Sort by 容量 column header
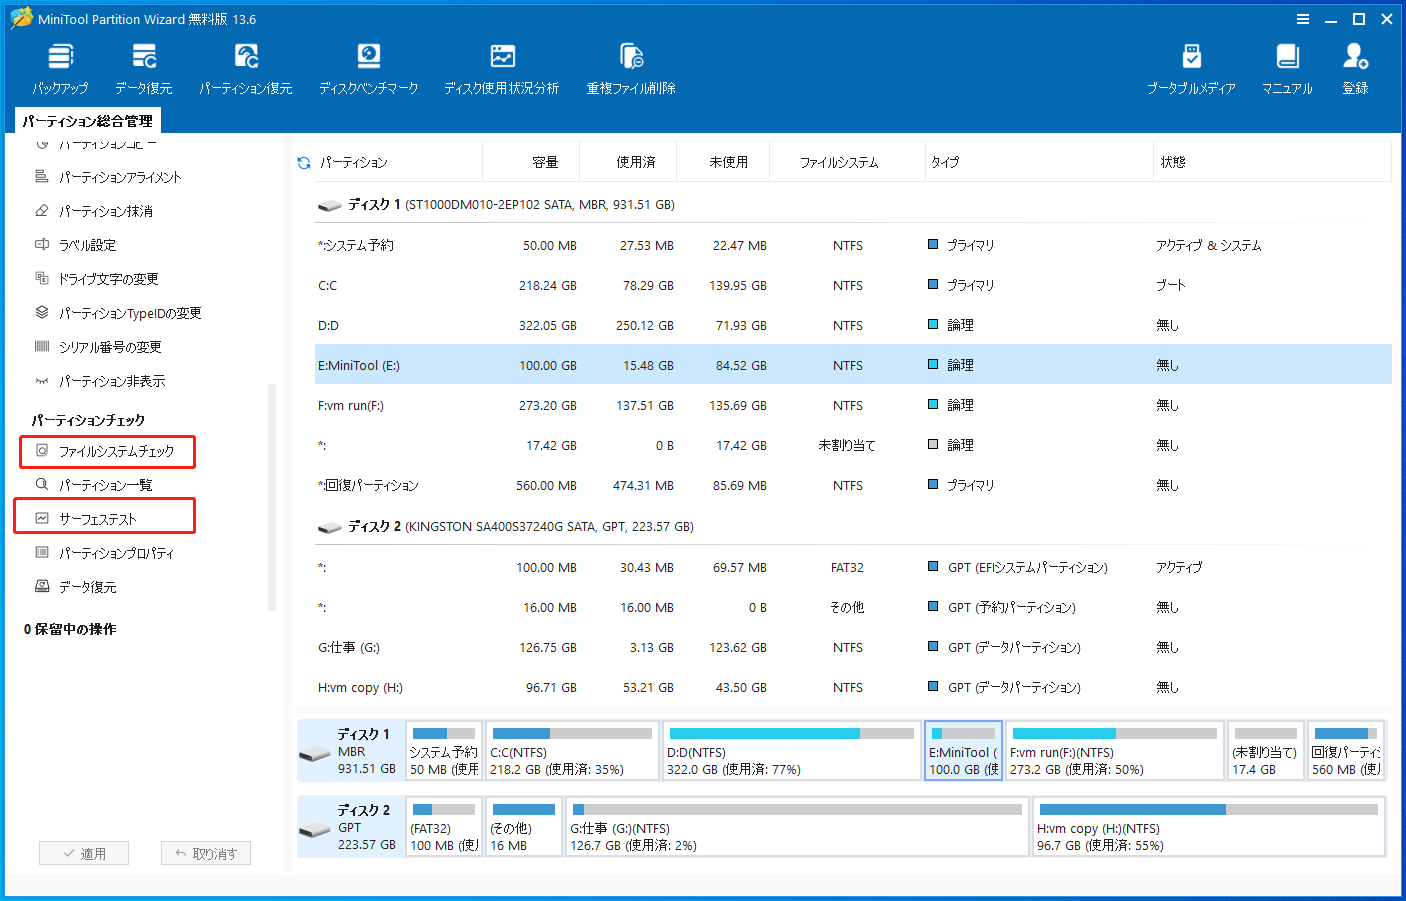 tap(545, 162)
